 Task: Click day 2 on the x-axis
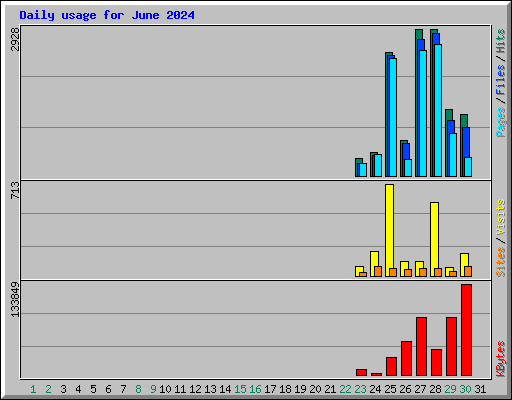tap(48, 389)
